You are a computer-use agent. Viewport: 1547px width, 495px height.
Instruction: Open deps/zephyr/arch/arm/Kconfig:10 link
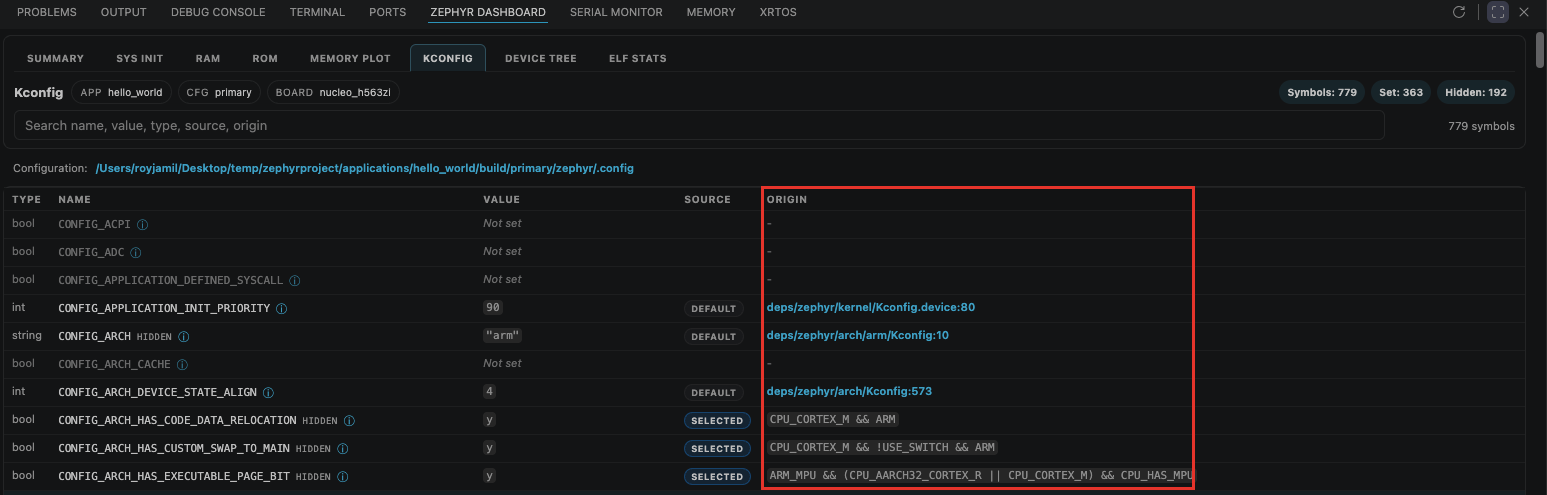tap(858, 336)
